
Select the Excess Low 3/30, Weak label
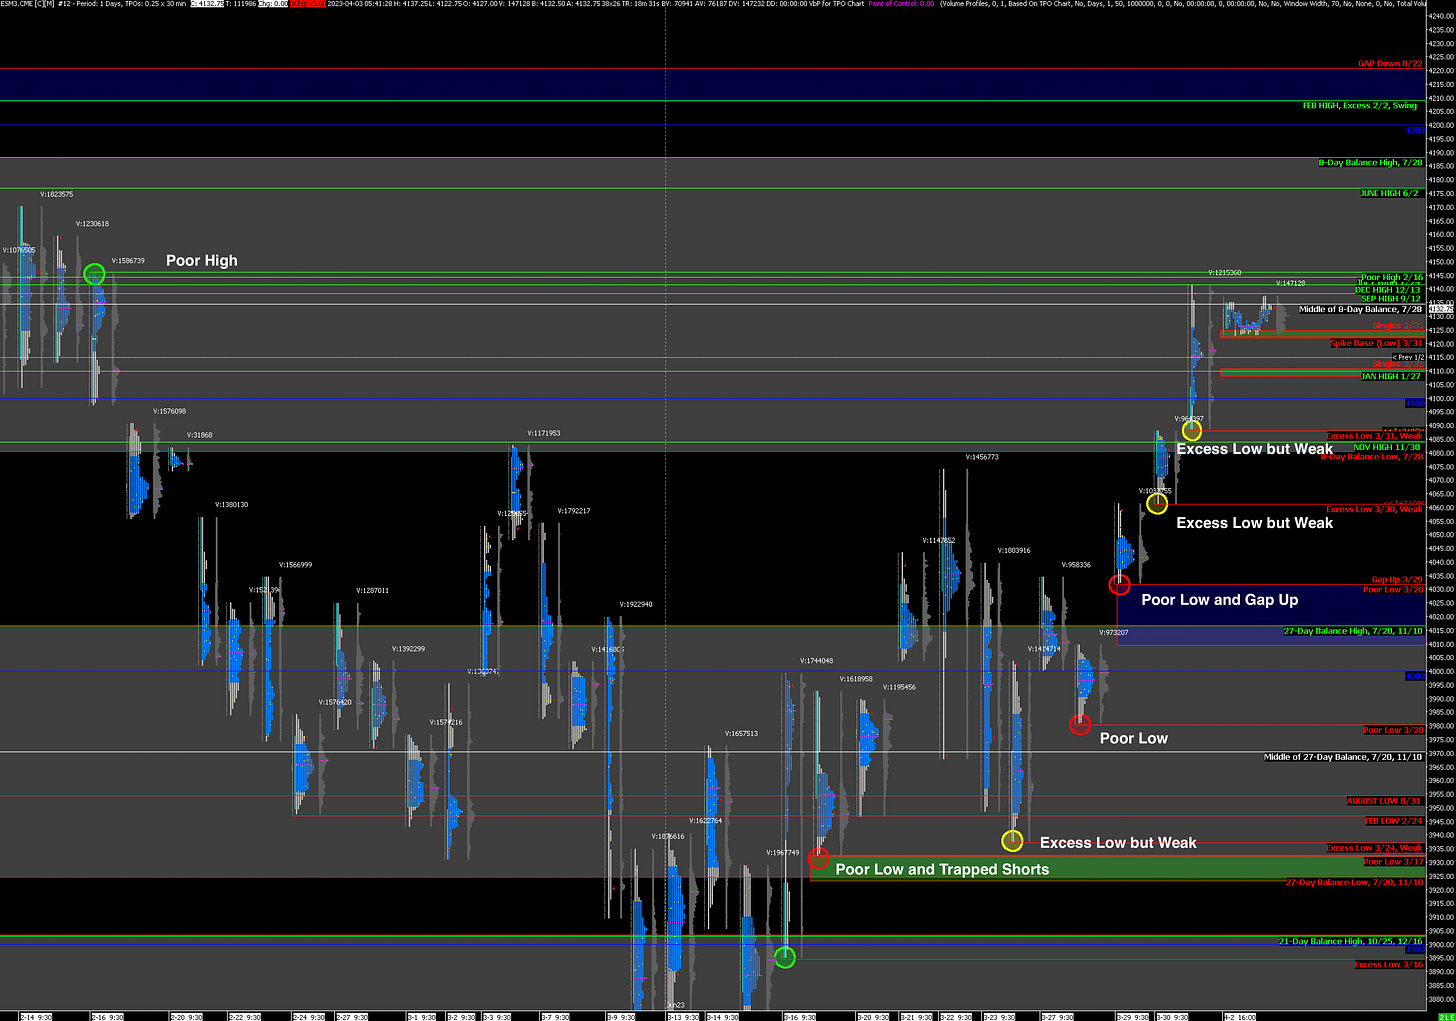(x=1375, y=509)
